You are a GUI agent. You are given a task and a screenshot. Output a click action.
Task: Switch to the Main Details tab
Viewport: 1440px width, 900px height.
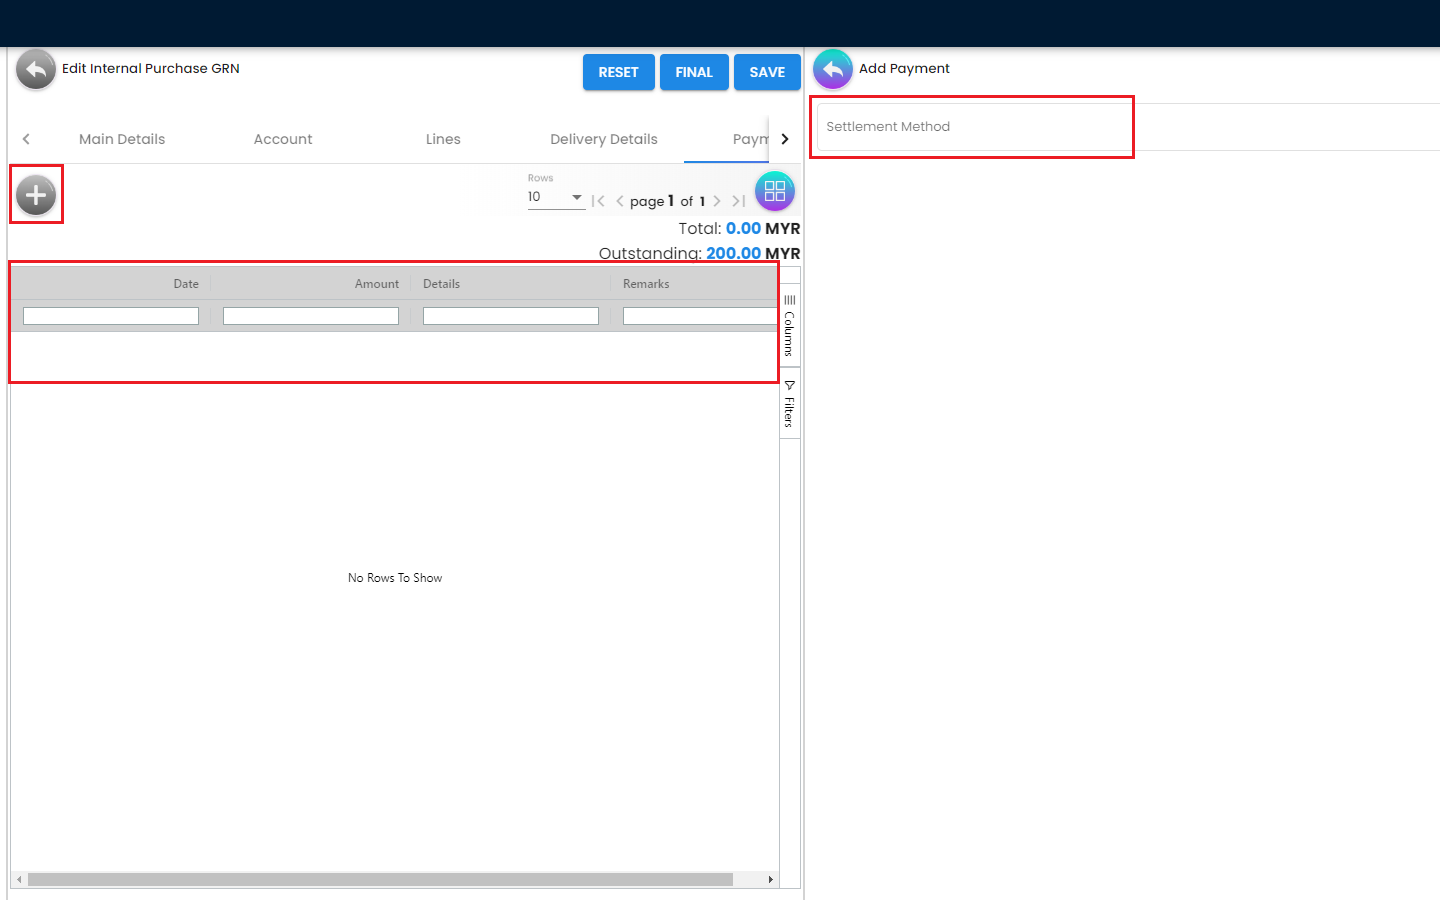(122, 139)
